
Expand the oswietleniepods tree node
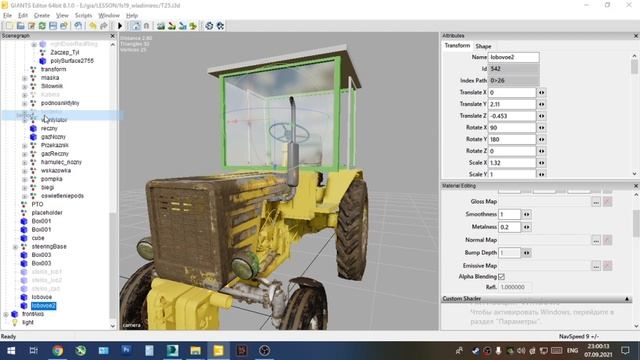(x=24, y=196)
